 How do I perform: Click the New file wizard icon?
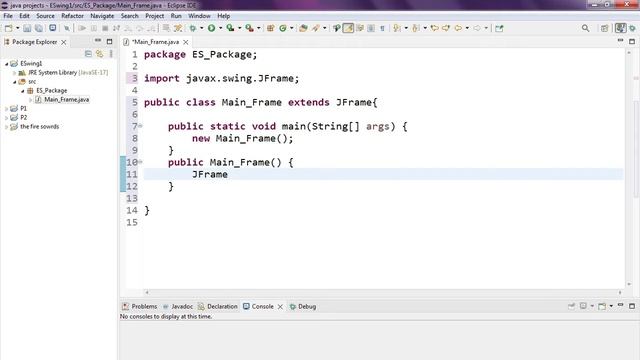(8, 28)
